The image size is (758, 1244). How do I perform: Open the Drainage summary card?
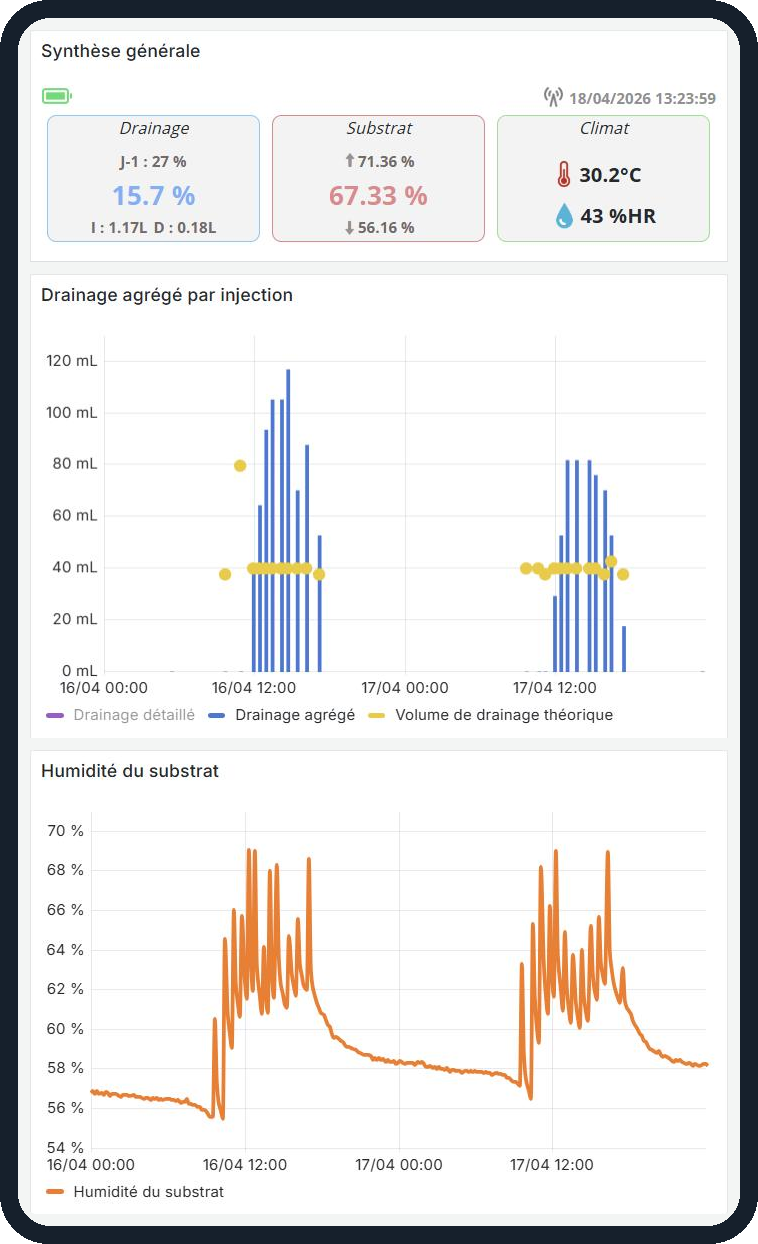click(154, 178)
